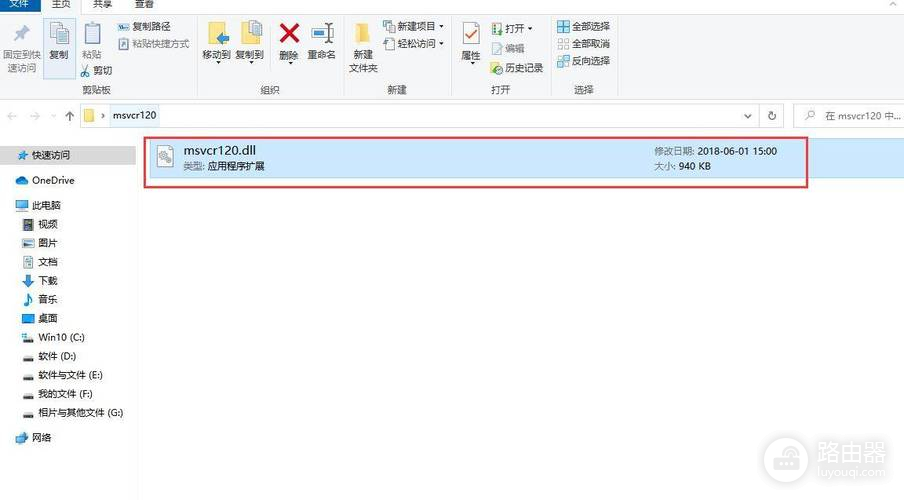Open recent locations dropdown arrow
Screen dimensions: 904x500
[54, 116]
